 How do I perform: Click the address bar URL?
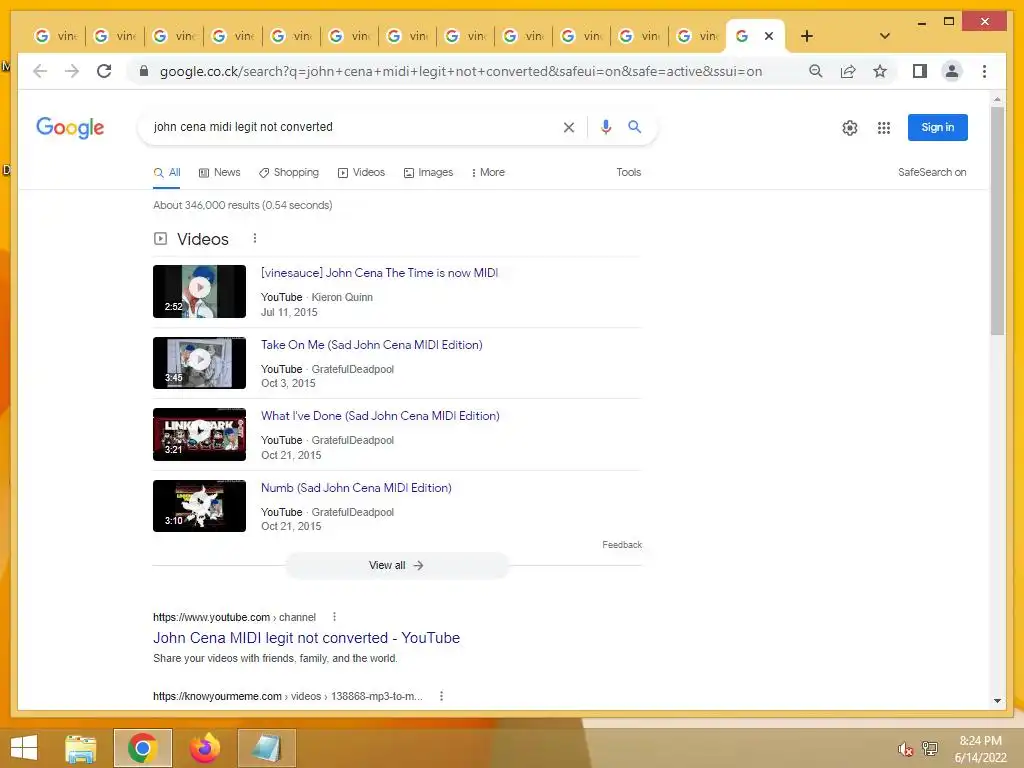tap(461, 71)
